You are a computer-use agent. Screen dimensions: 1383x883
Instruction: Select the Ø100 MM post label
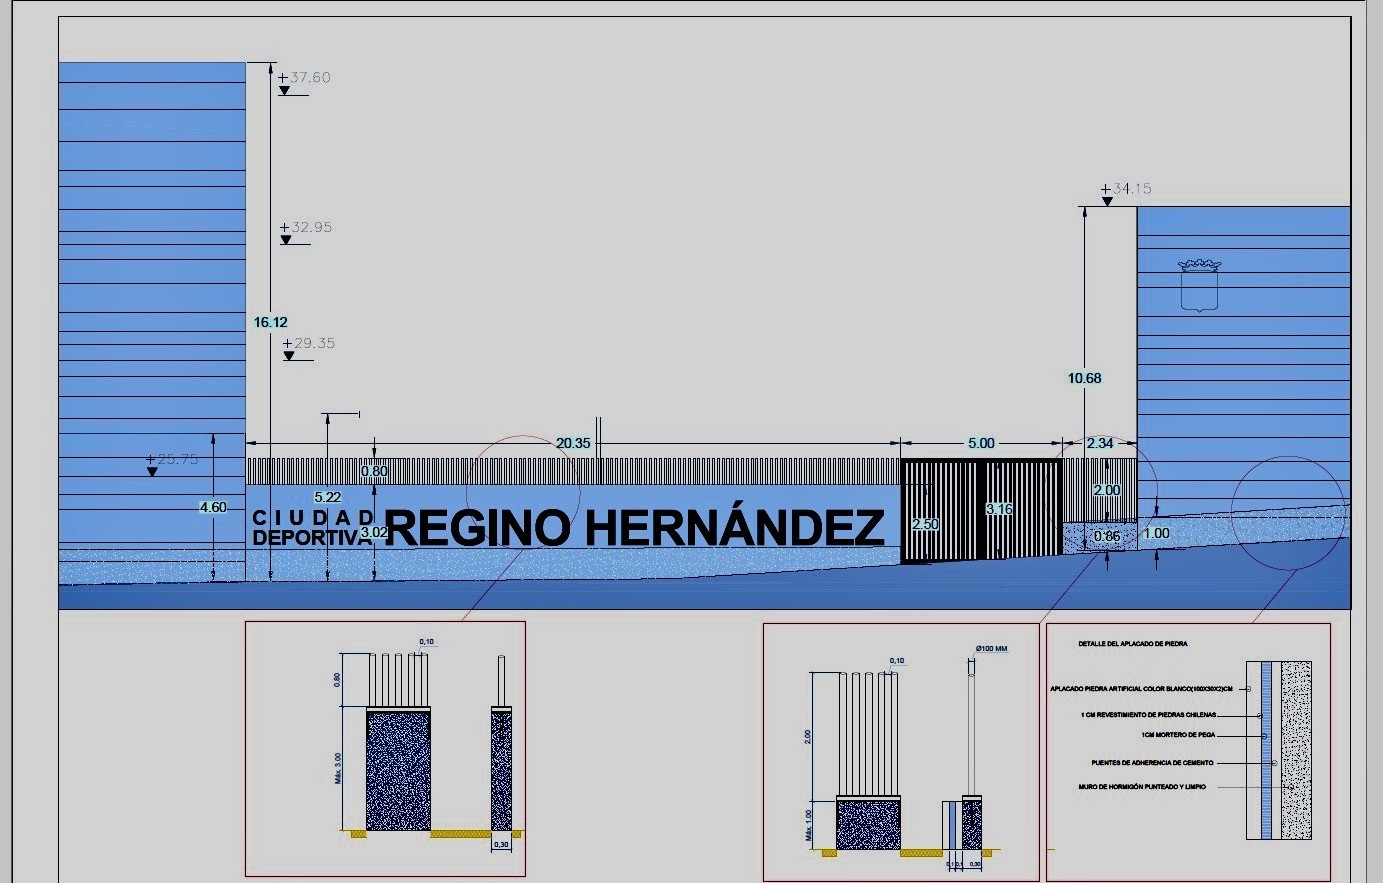point(991,649)
